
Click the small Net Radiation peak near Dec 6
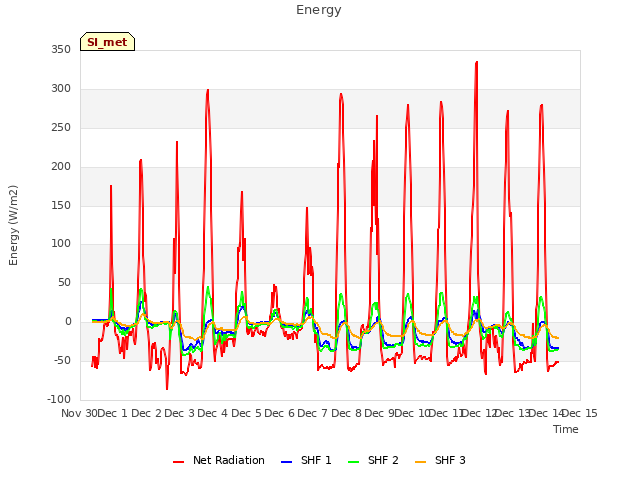[x=275, y=285]
